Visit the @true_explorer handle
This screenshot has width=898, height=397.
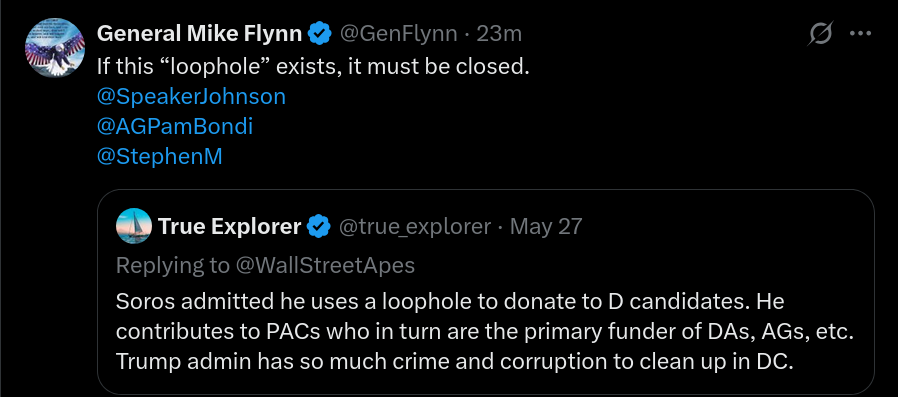pos(415,227)
